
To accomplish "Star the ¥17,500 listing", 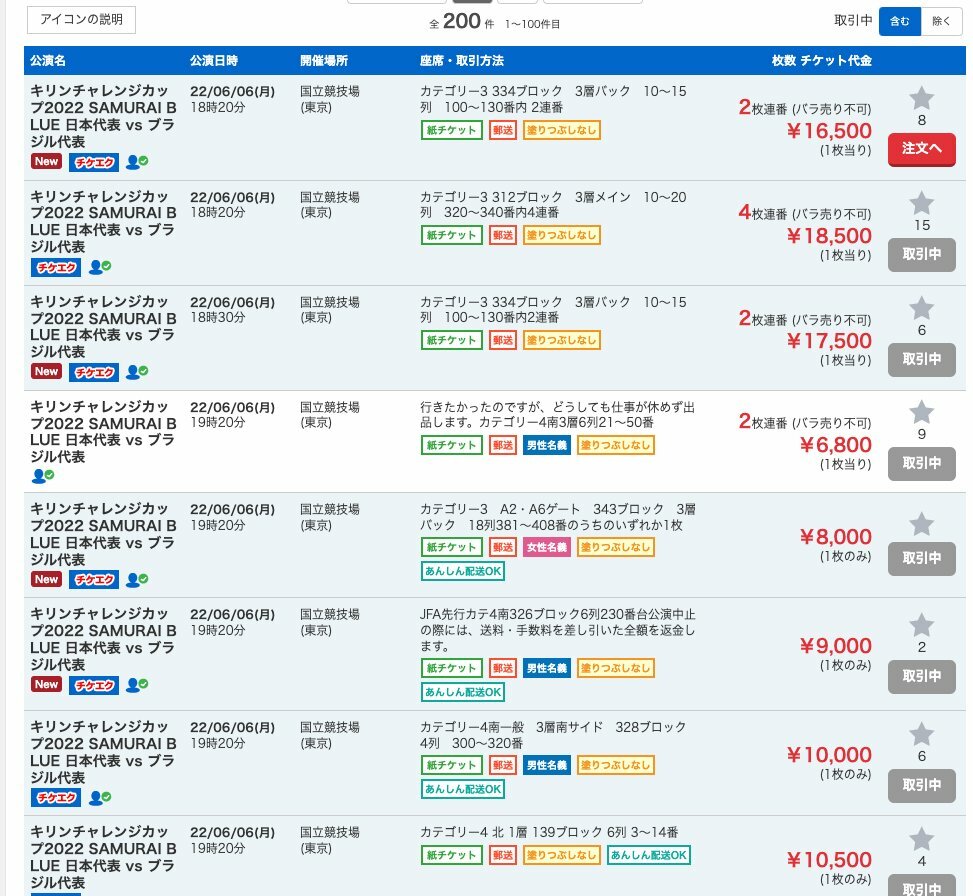I will pos(921,308).
